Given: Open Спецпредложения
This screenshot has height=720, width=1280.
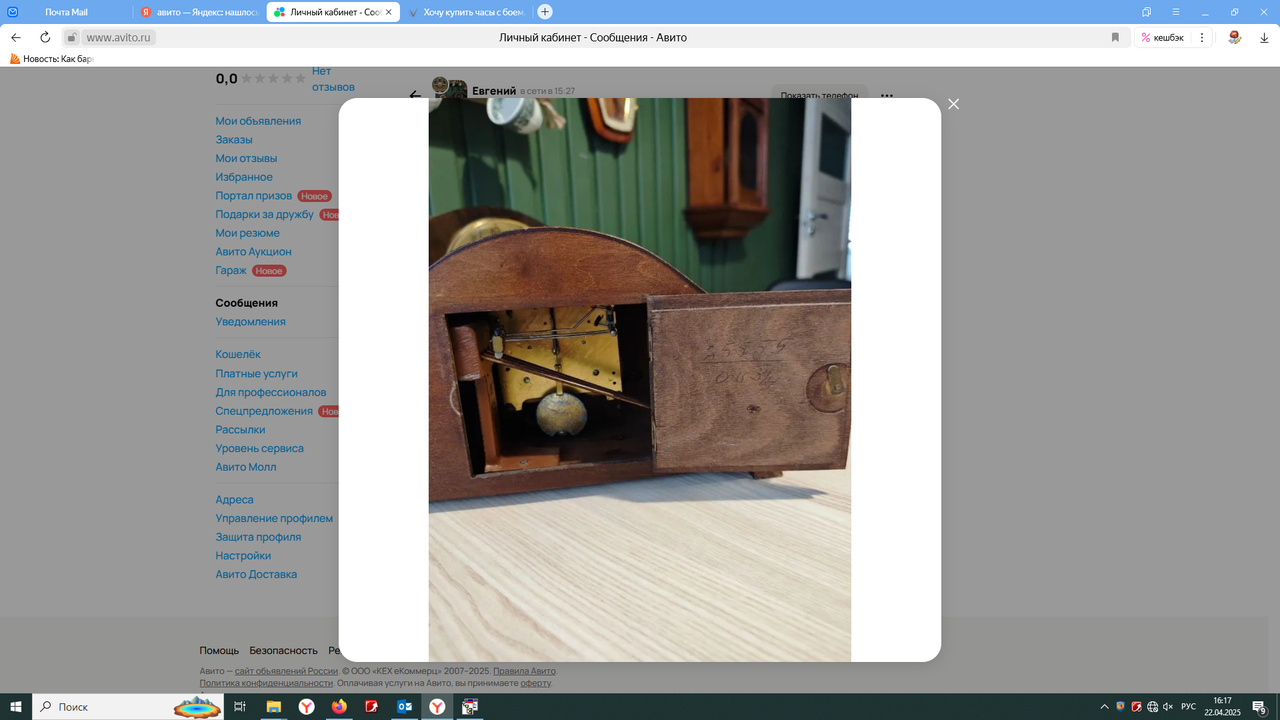Looking at the screenshot, I should (264, 411).
